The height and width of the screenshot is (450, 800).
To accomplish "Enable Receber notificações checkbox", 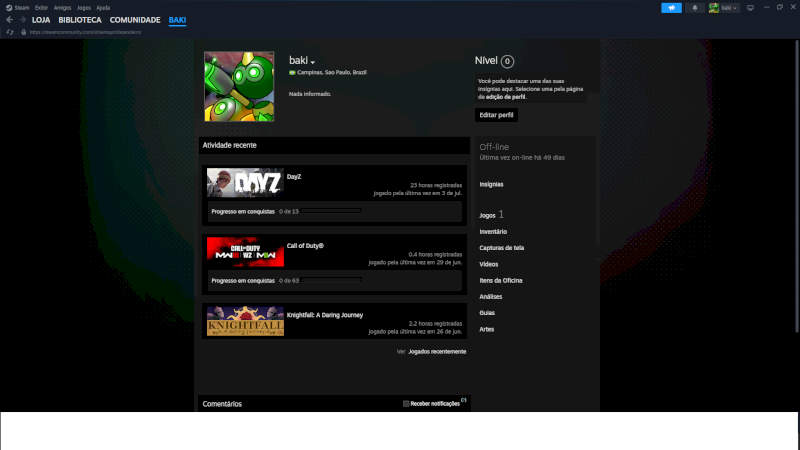I will pos(406,404).
